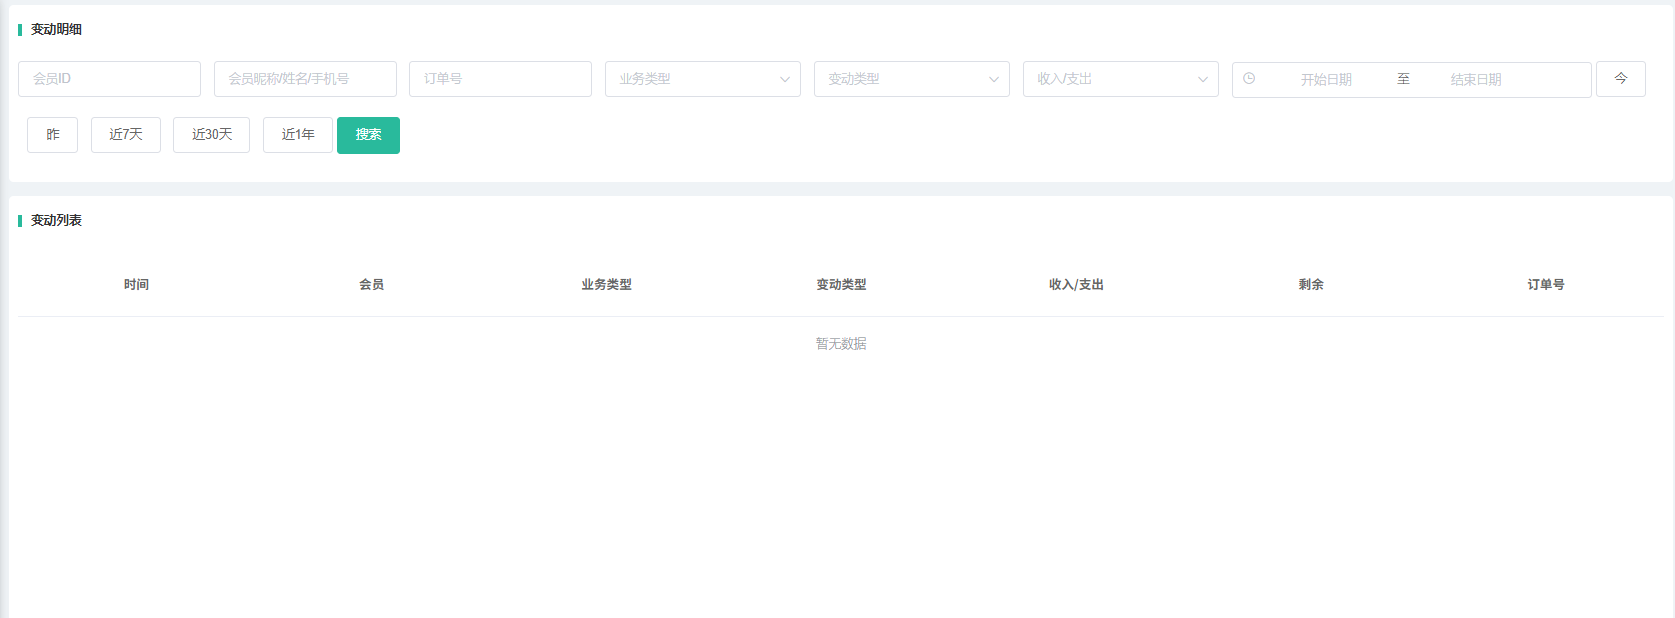Select the 结束日期 end date field
Image resolution: width=1675 pixels, height=618 pixels.
coord(1476,80)
